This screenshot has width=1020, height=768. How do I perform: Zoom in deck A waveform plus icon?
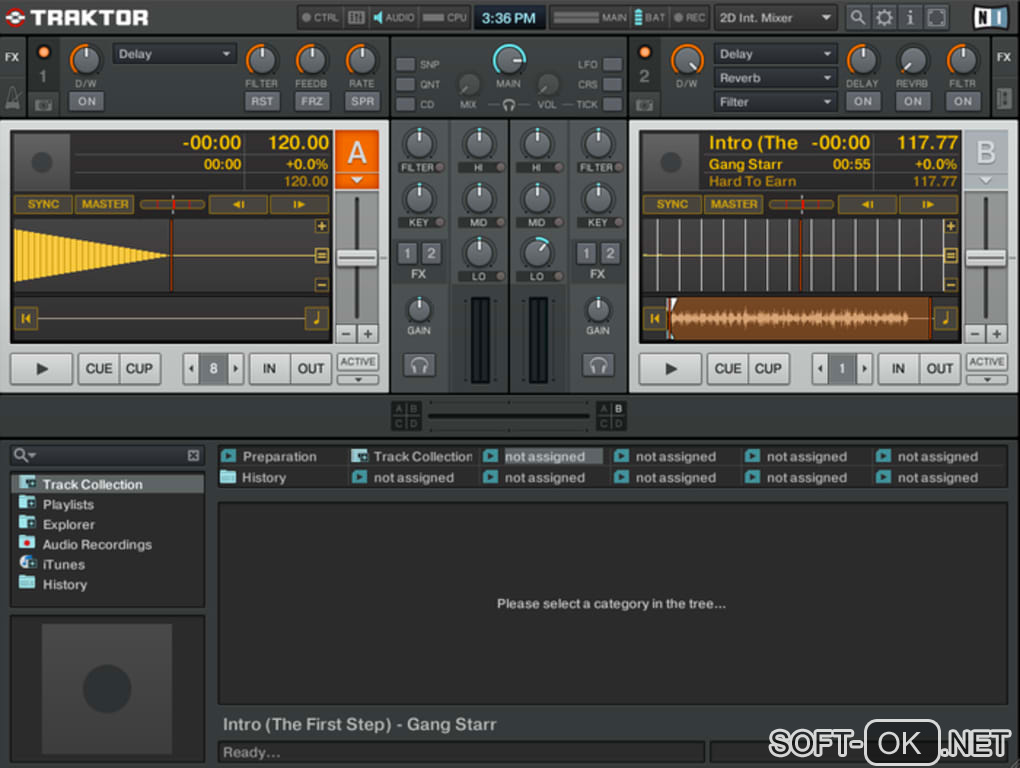click(321, 226)
